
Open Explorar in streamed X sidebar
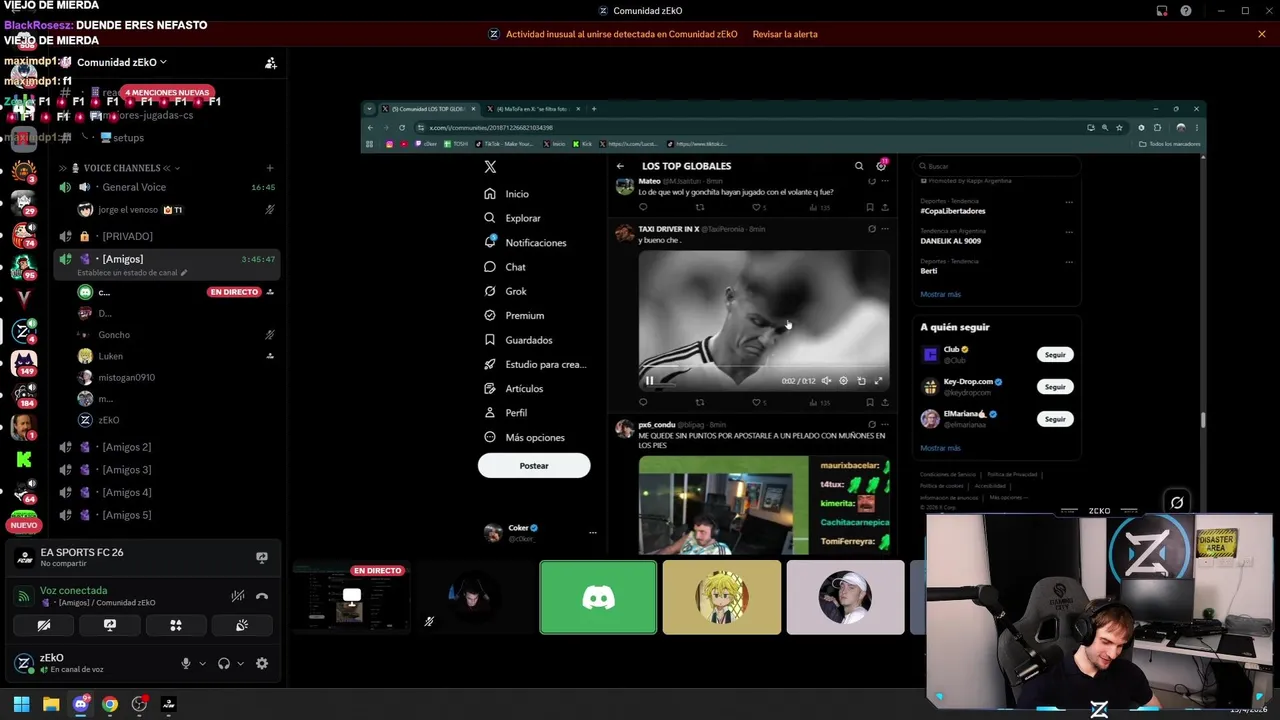(x=513, y=218)
